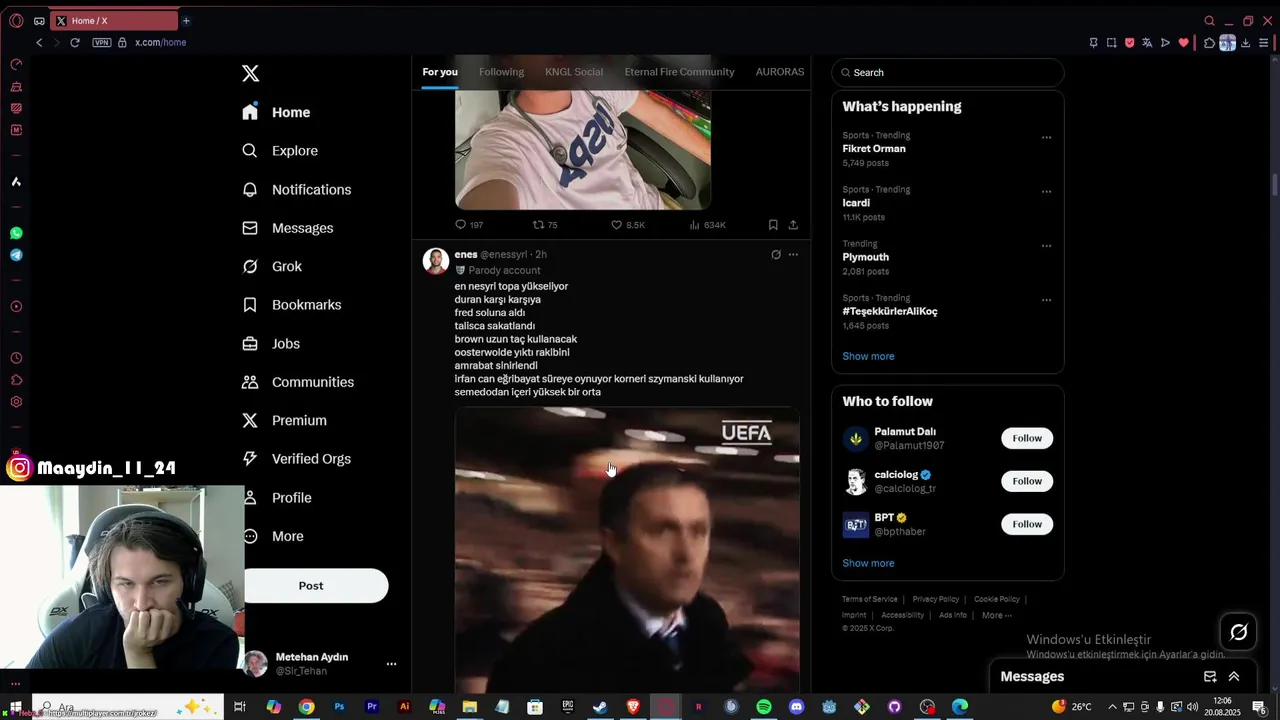
Task: Open Spotify from Windows taskbar
Action: pyautogui.click(x=764, y=707)
